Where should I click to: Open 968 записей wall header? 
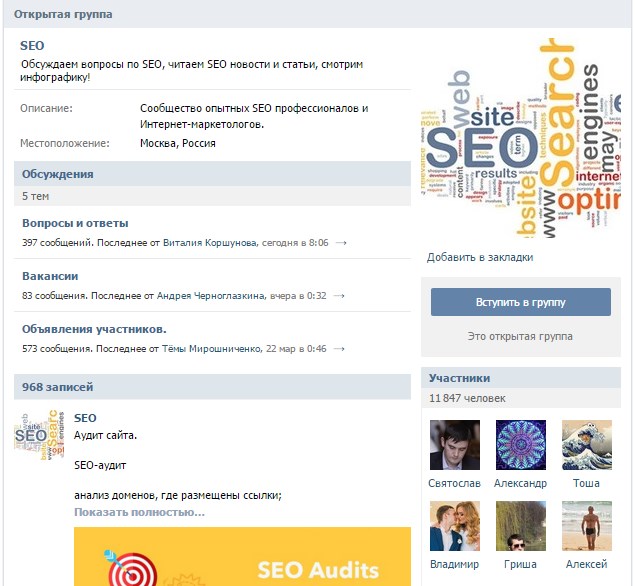[x=57, y=387]
